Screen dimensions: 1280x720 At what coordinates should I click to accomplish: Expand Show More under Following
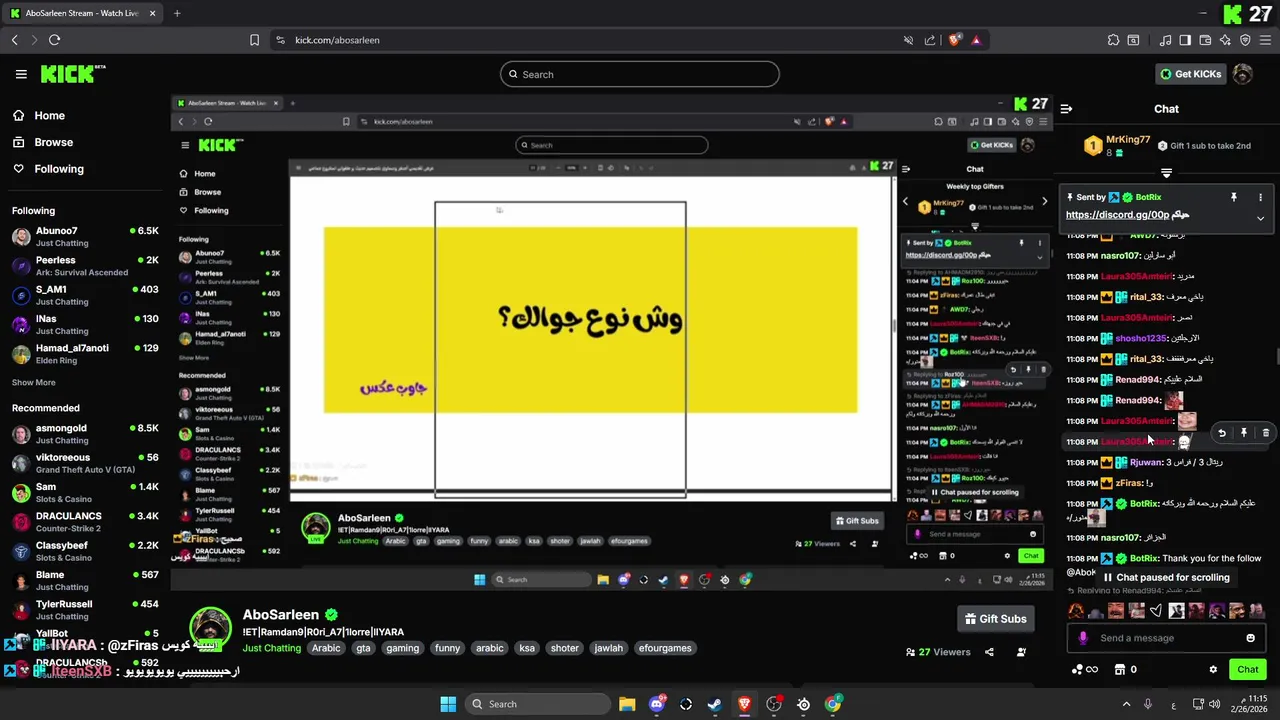coord(34,382)
